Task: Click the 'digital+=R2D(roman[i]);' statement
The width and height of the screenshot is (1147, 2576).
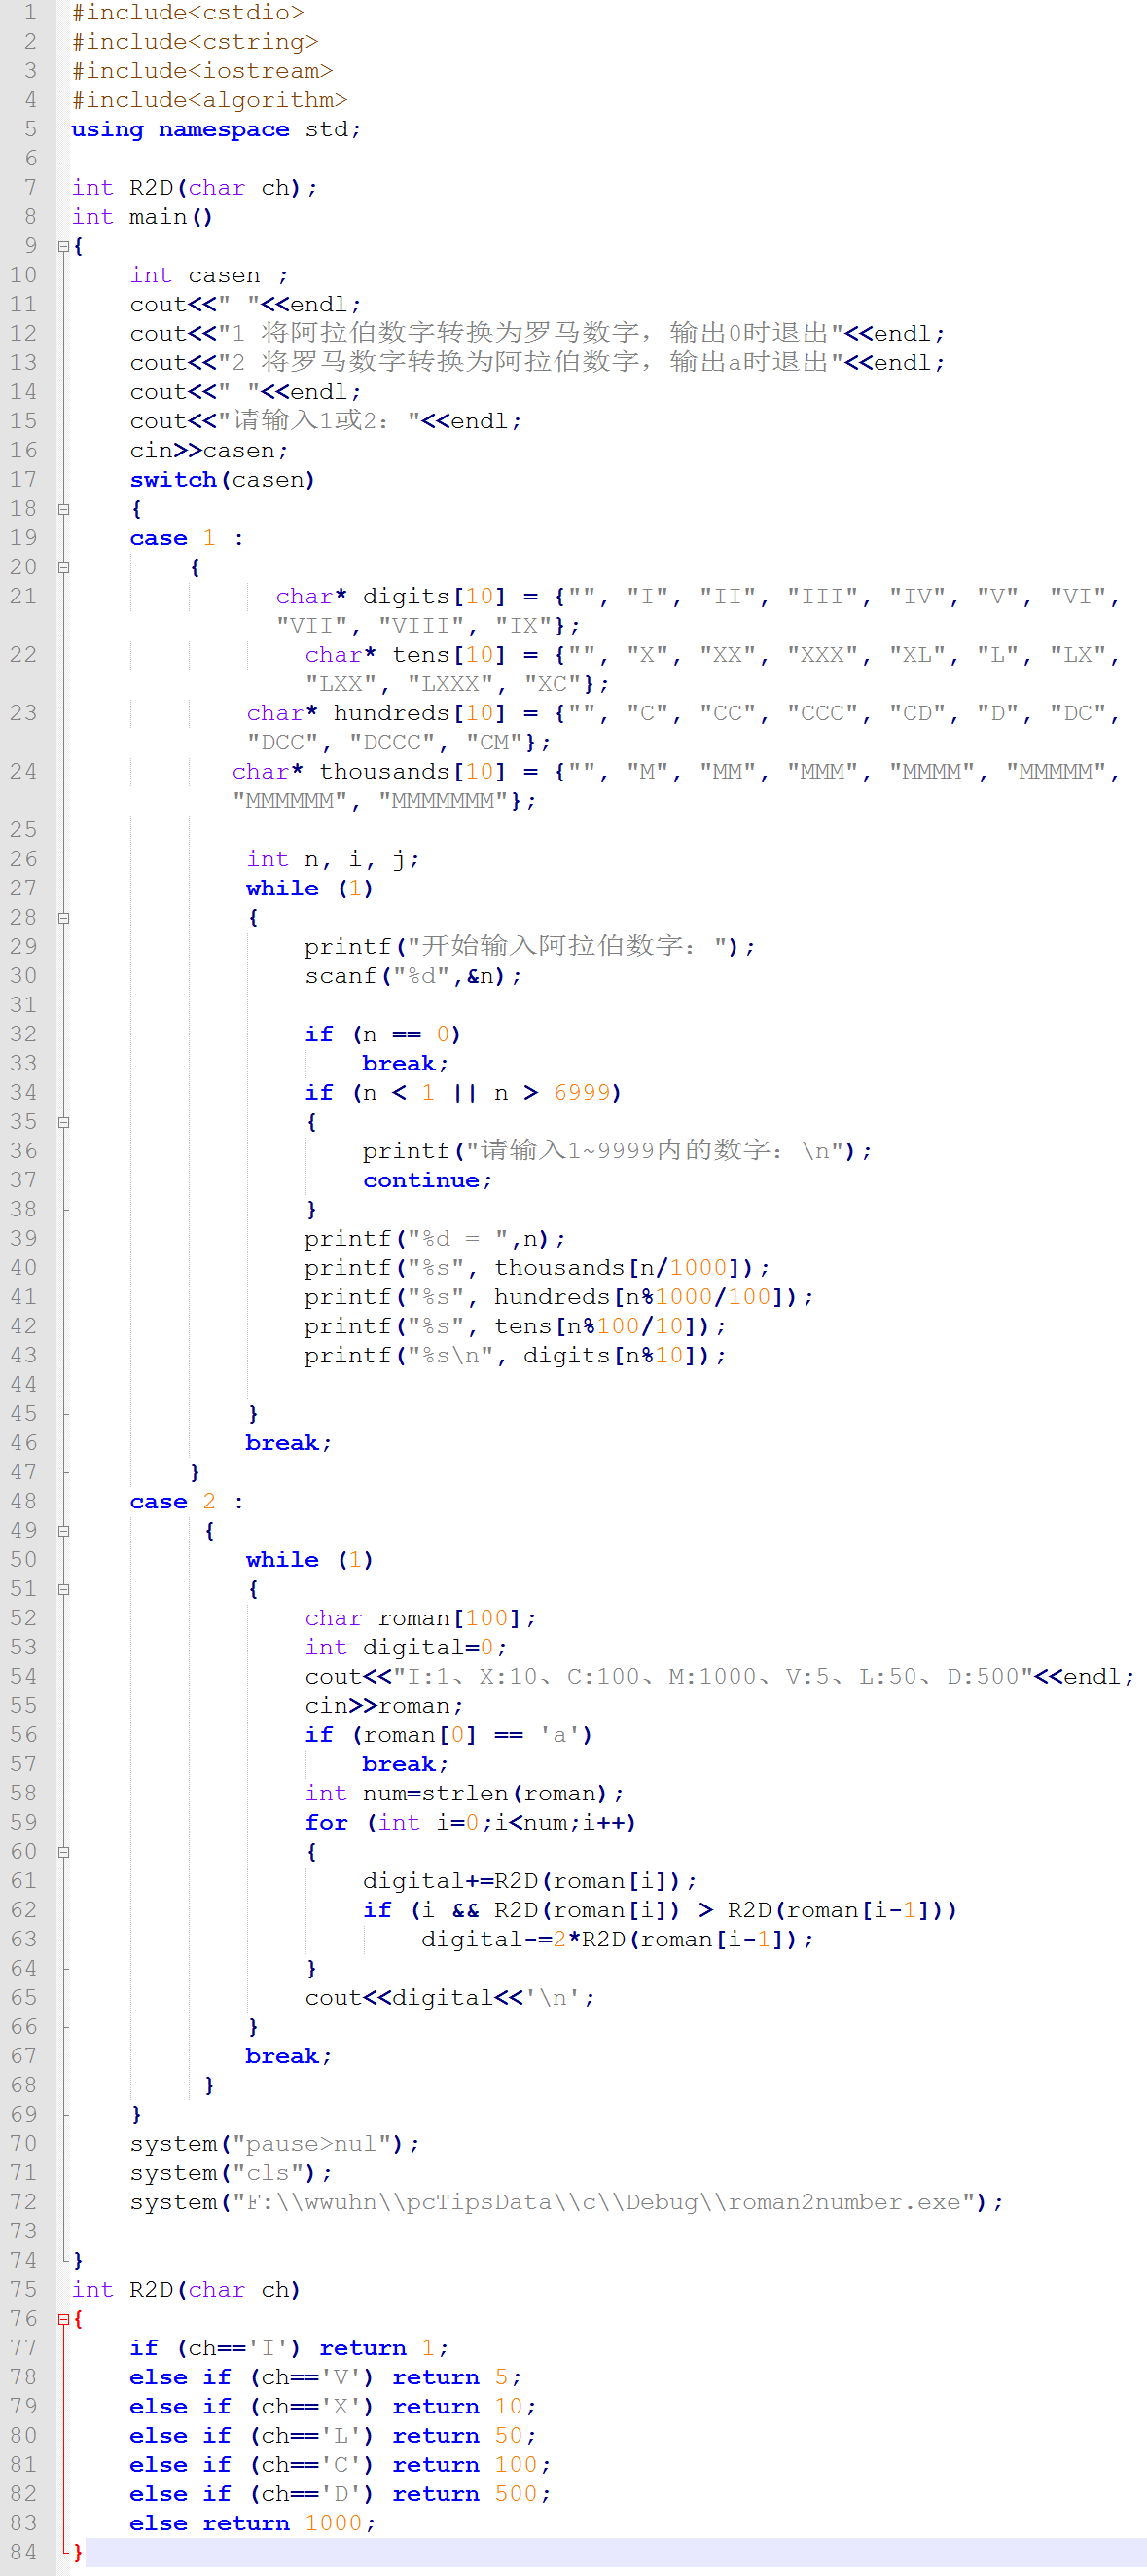Action: click(x=529, y=1881)
